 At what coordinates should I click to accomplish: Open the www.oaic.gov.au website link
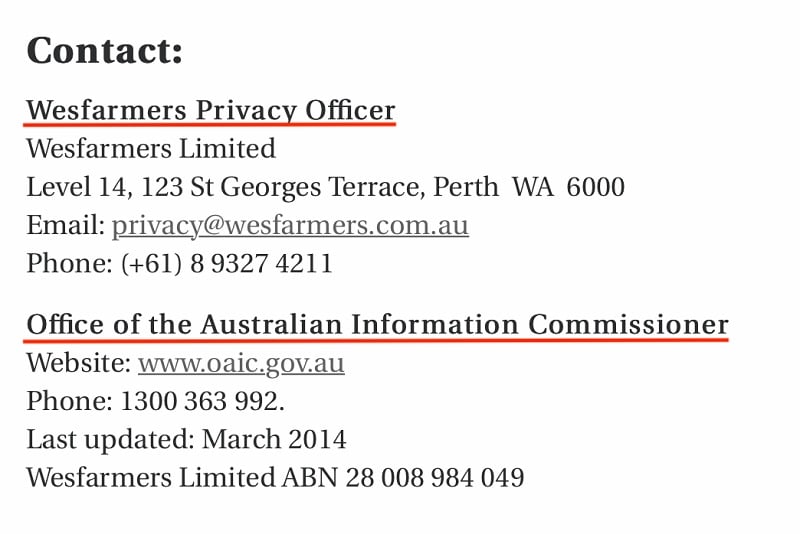pos(241,363)
